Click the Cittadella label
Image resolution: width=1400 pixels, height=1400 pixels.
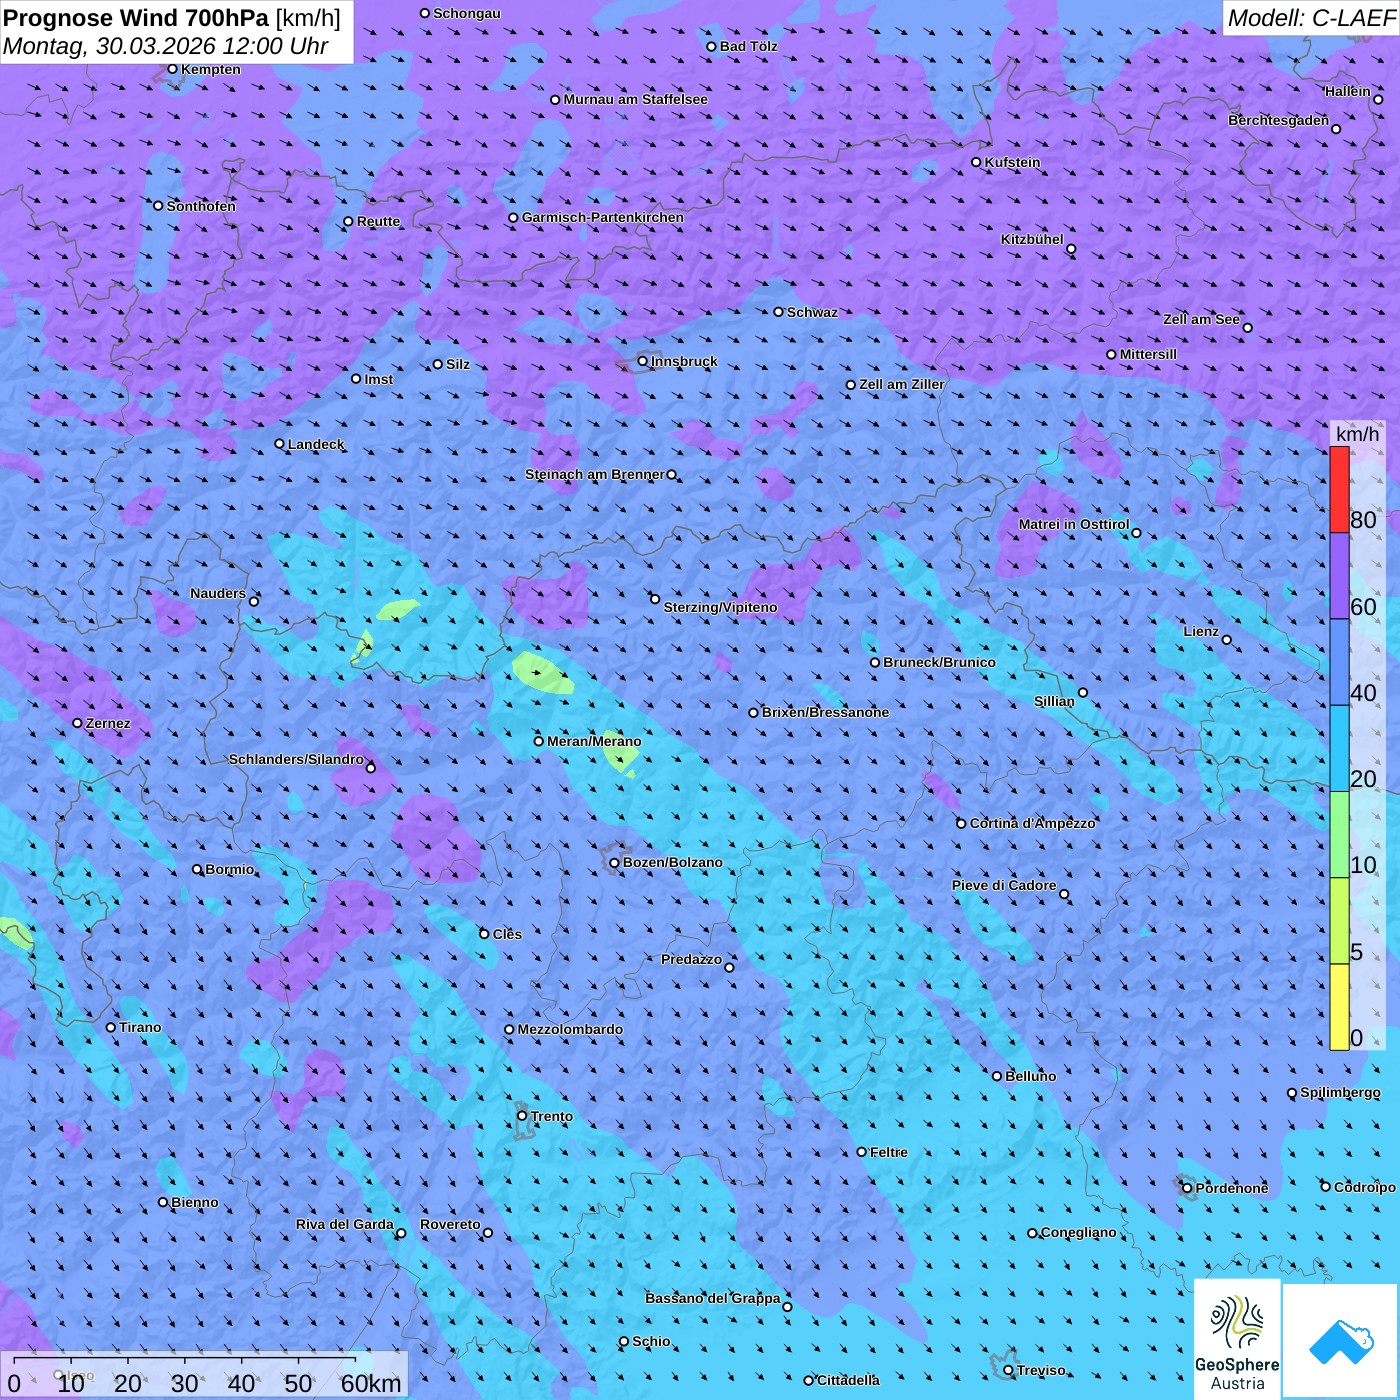click(848, 1380)
